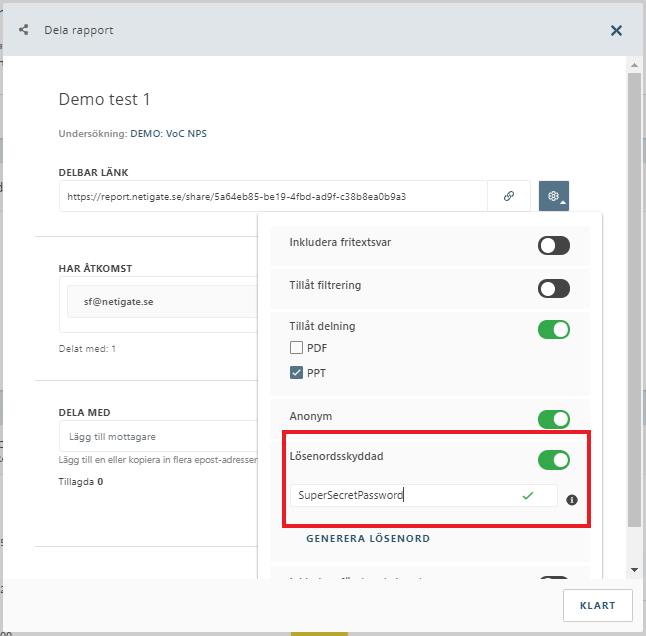646x636 pixels.
Task: Check the PDF checkbox
Action: [x=296, y=348]
